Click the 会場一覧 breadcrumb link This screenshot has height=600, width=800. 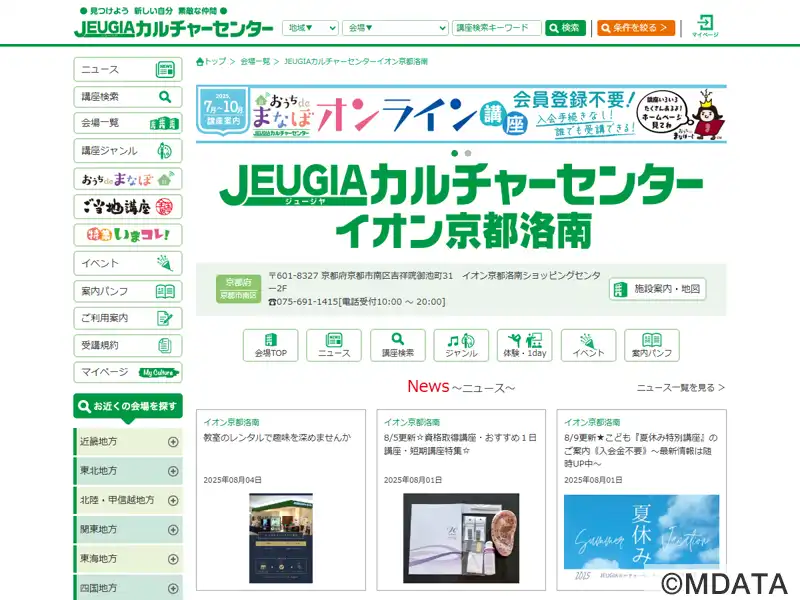click(x=255, y=62)
